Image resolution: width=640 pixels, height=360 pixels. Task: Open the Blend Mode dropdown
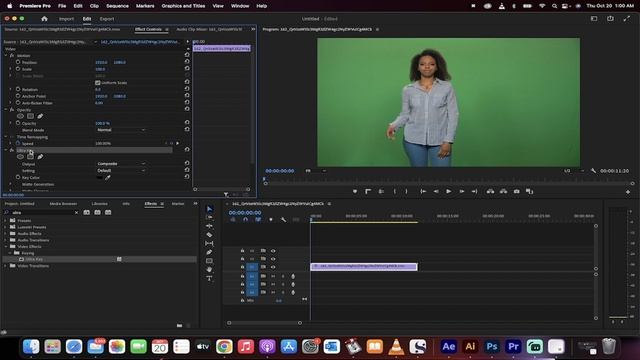point(121,130)
